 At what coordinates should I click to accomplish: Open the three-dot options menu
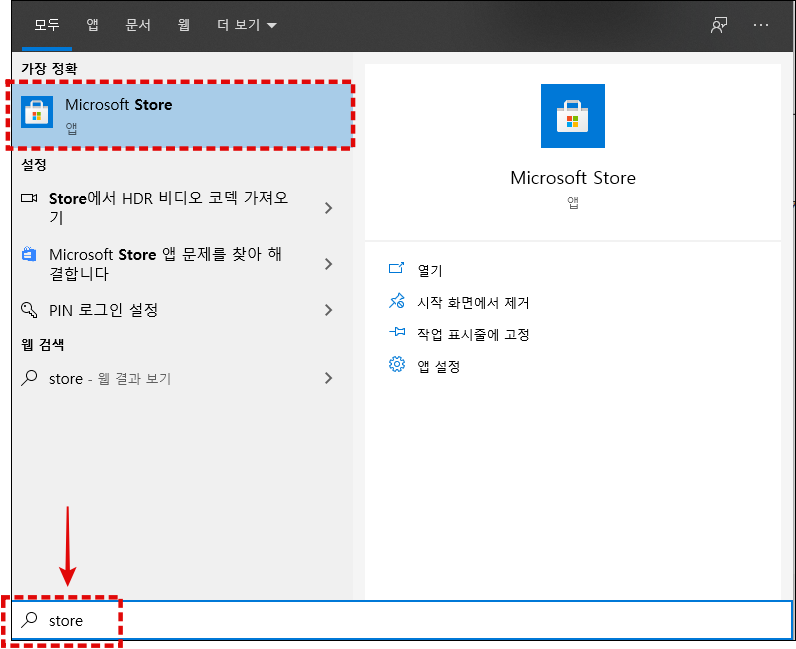click(x=760, y=25)
